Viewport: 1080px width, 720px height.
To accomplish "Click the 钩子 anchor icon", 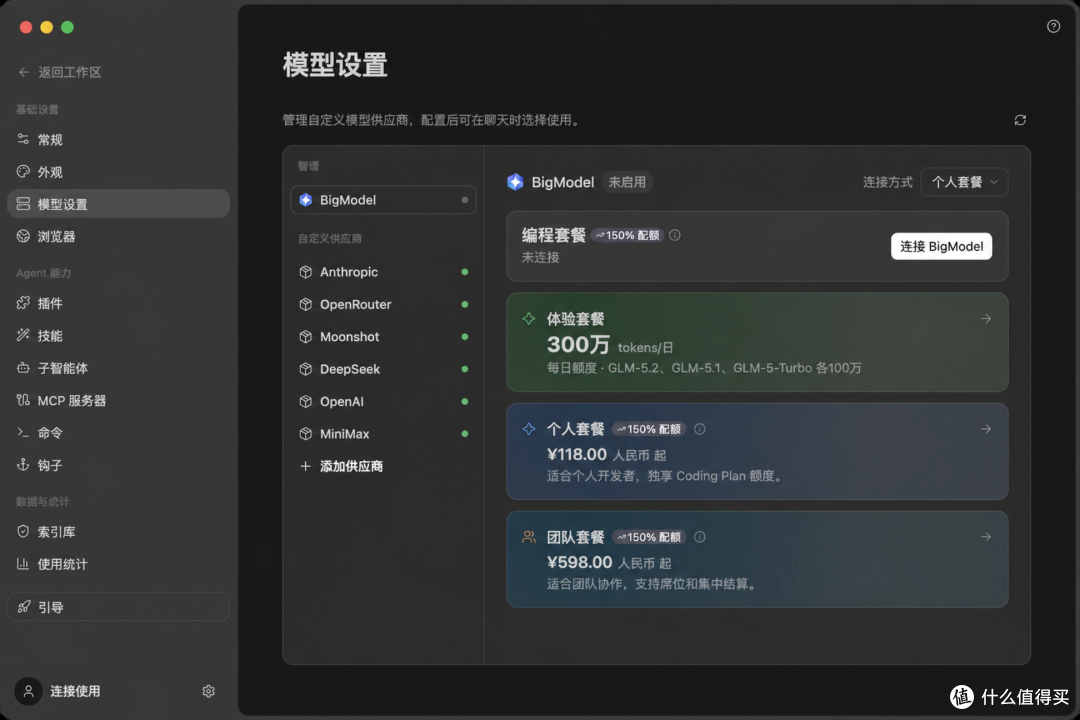I will click(x=23, y=465).
